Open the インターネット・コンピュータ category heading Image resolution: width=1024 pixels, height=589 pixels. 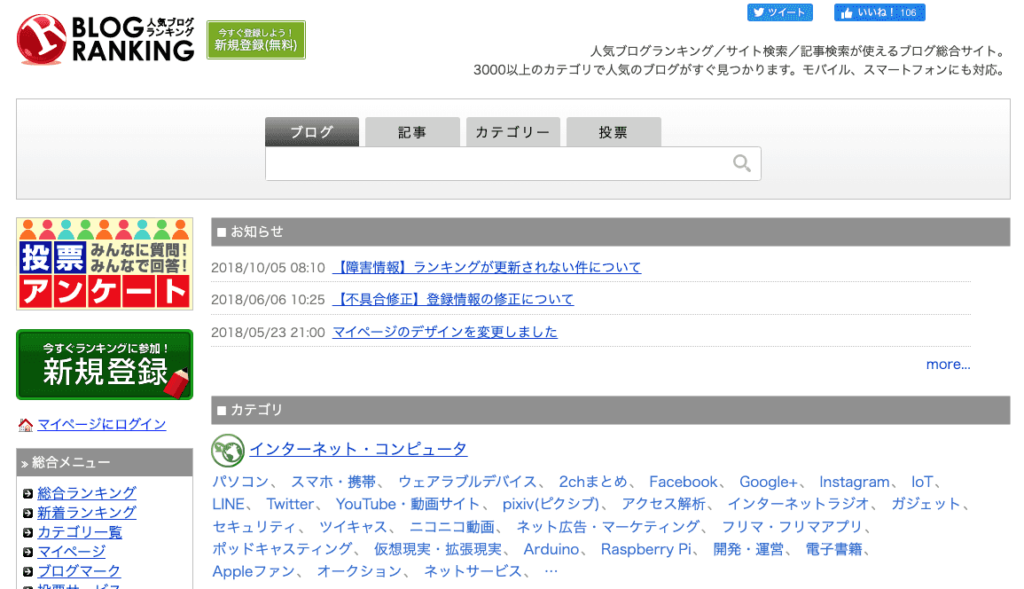coord(358,449)
